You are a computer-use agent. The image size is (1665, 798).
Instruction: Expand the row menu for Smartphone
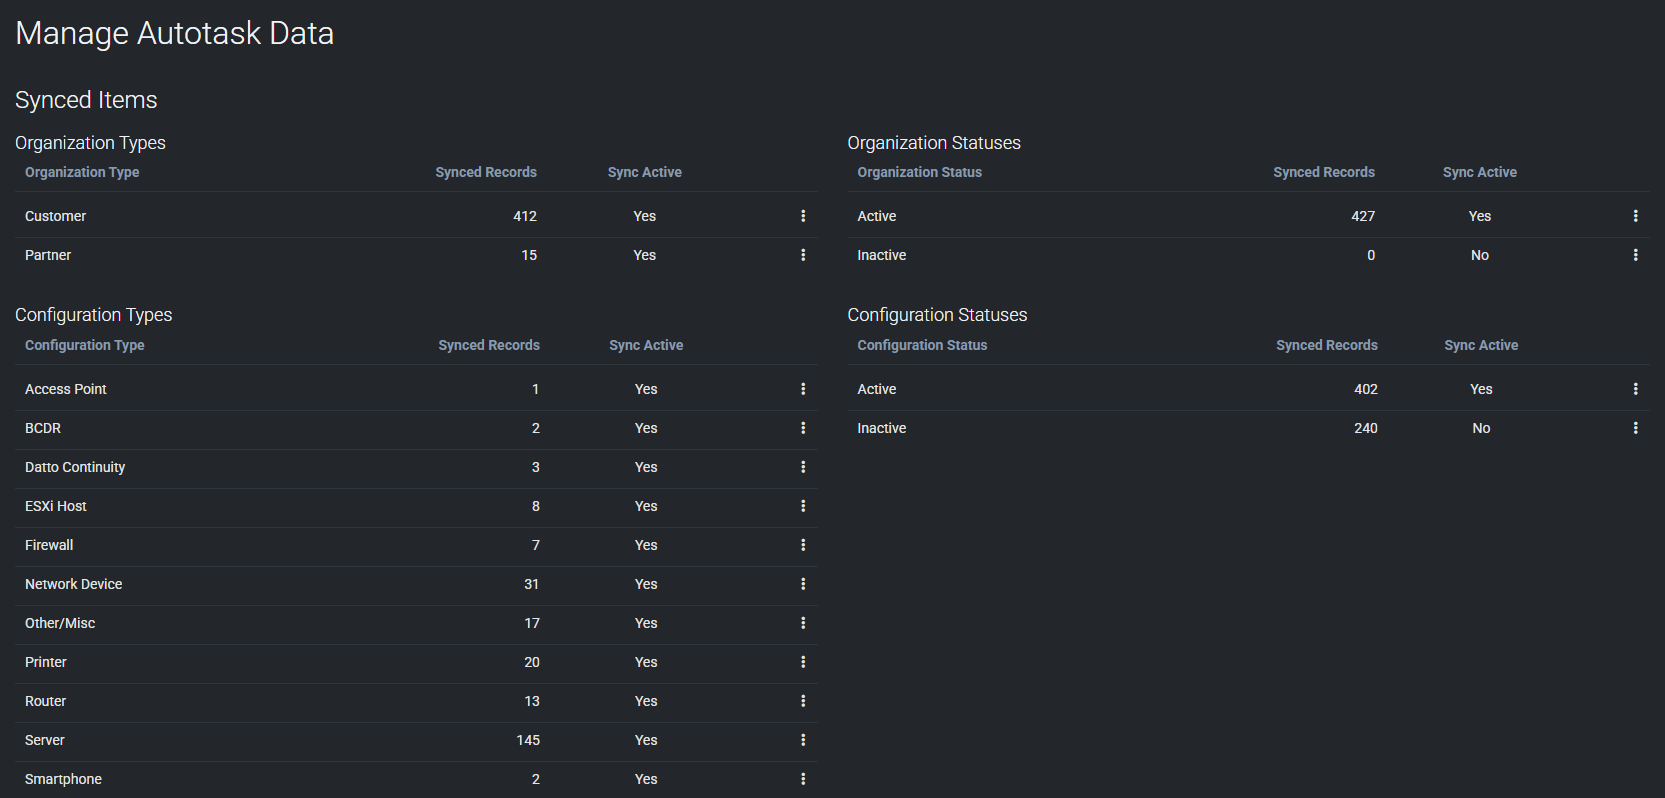click(x=803, y=779)
